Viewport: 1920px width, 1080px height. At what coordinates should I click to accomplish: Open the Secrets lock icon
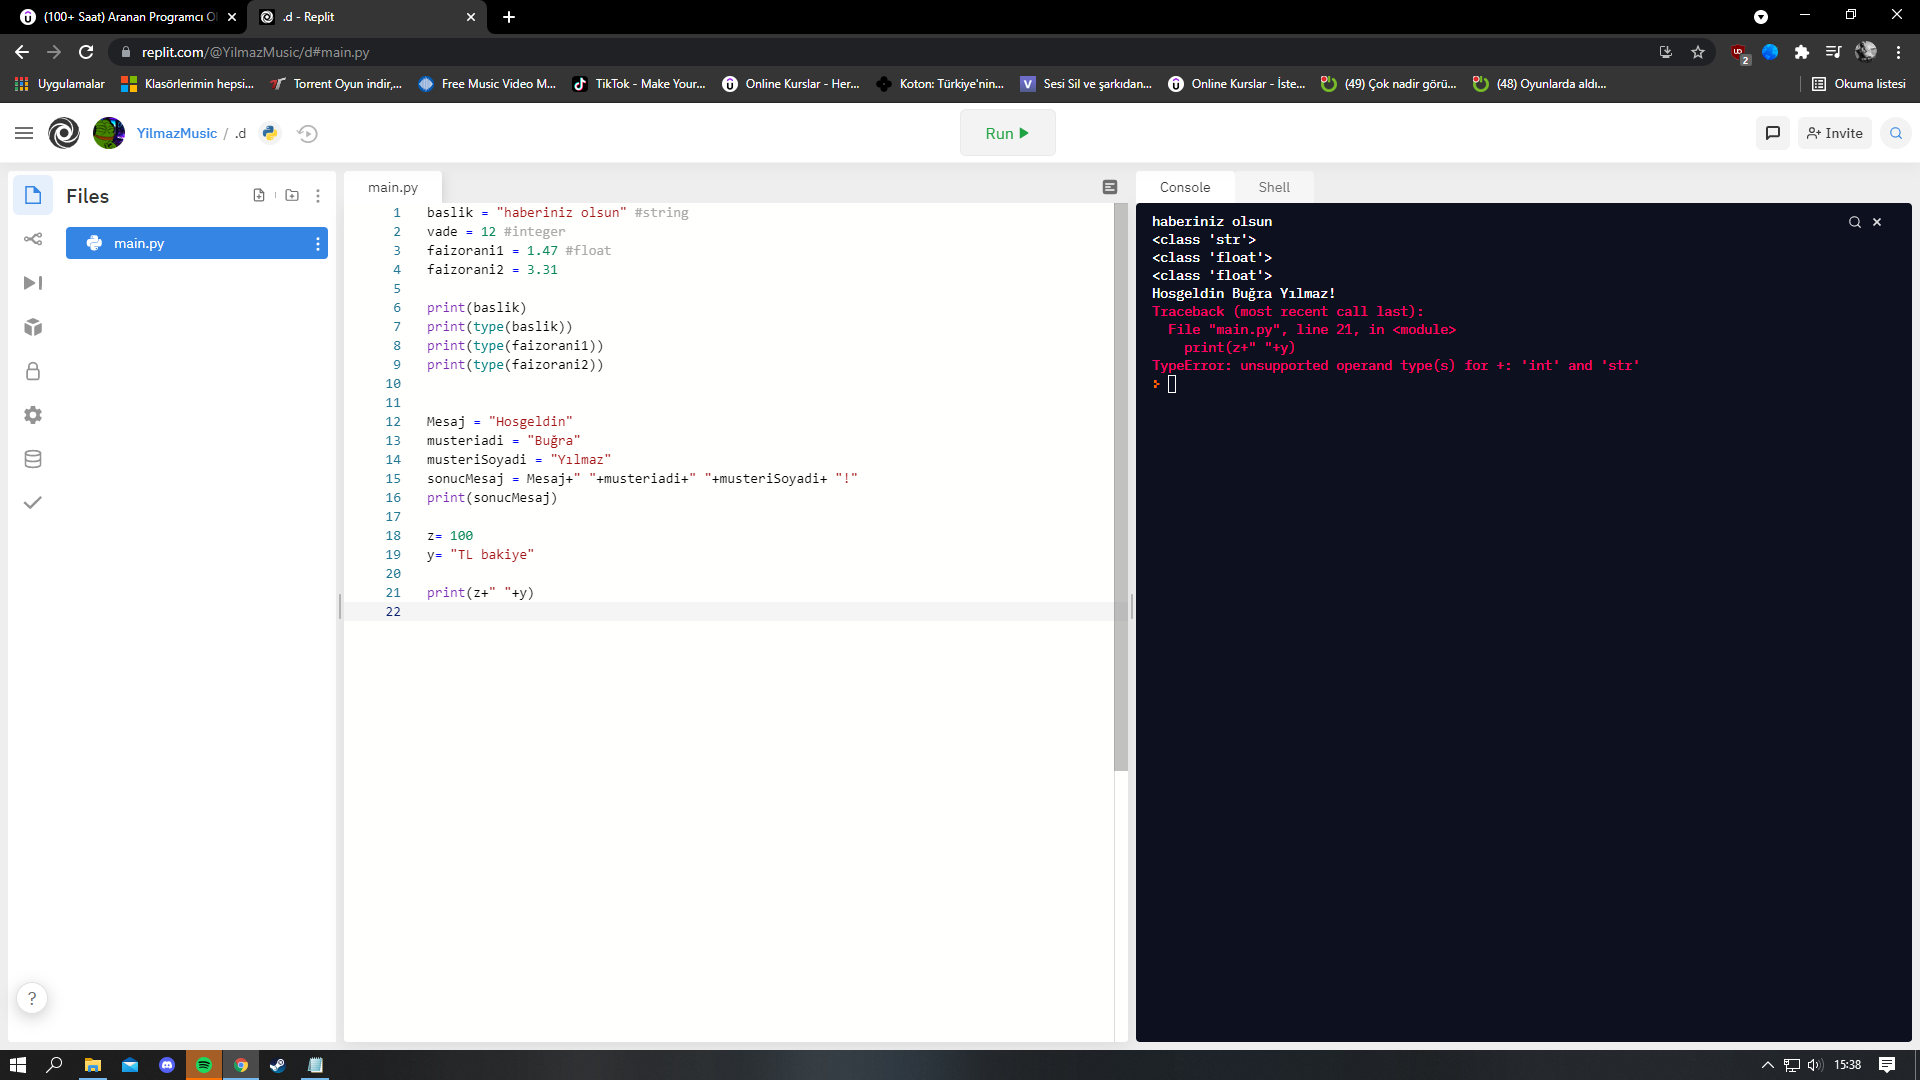pos(33,371)
